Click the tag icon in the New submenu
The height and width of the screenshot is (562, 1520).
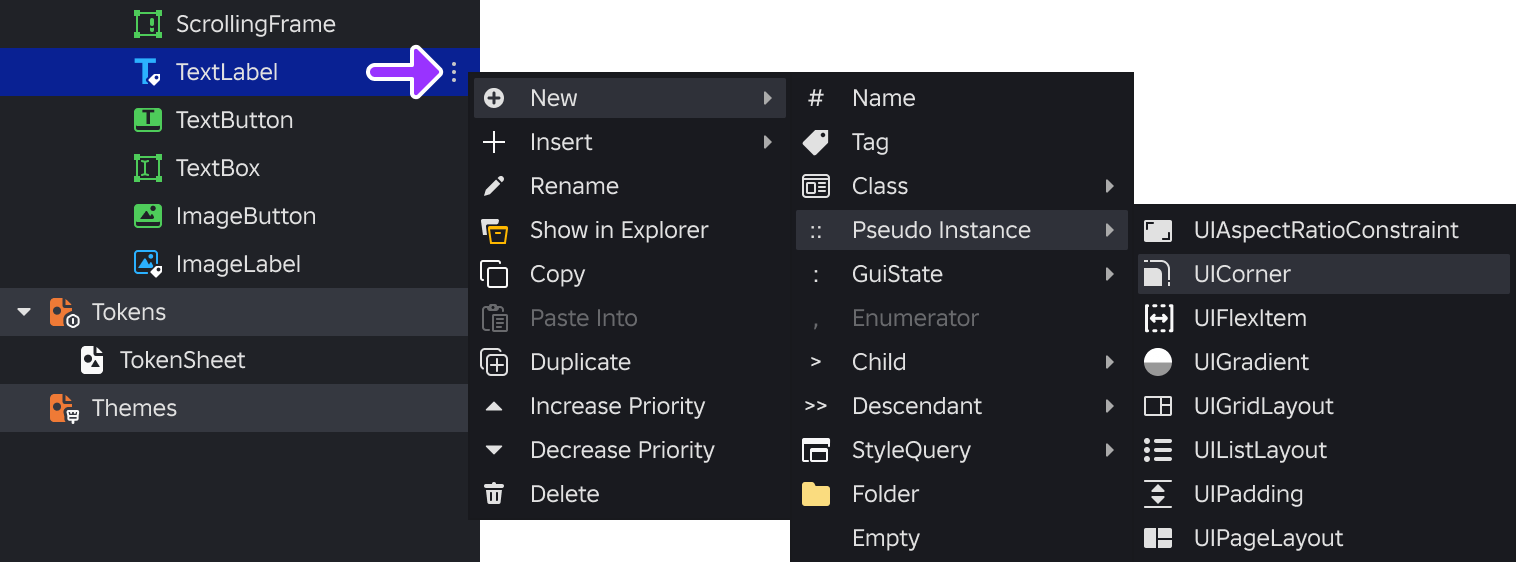816,142
